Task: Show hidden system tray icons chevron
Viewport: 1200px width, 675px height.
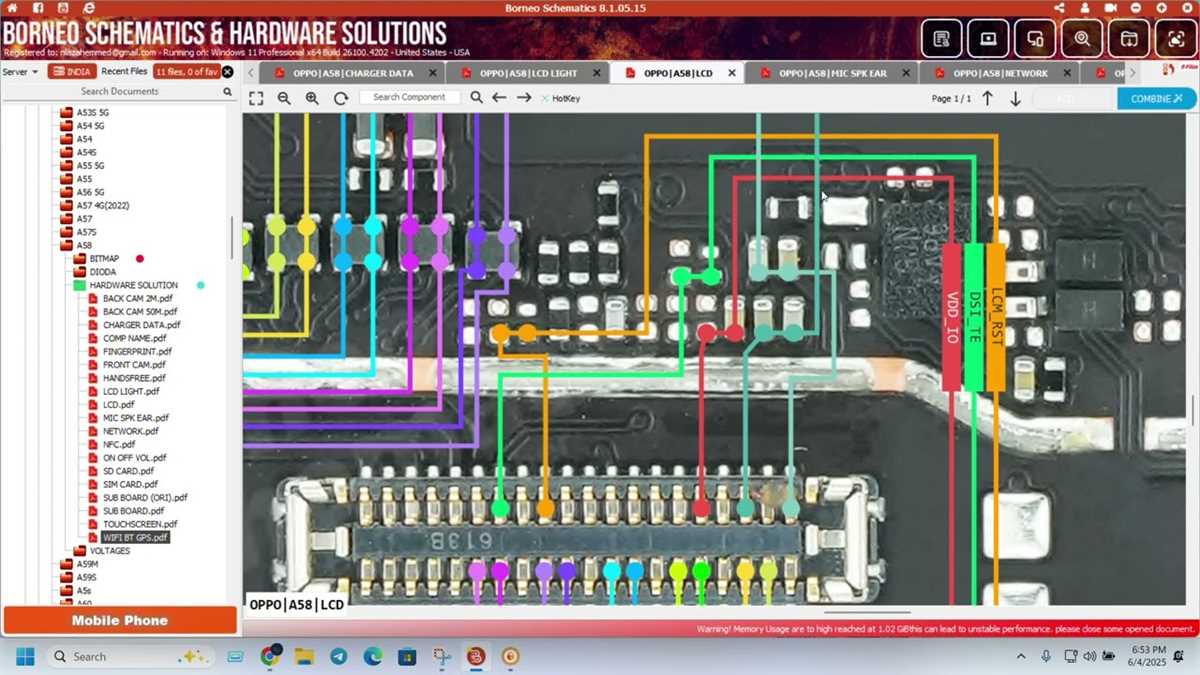Action: 1021,656
